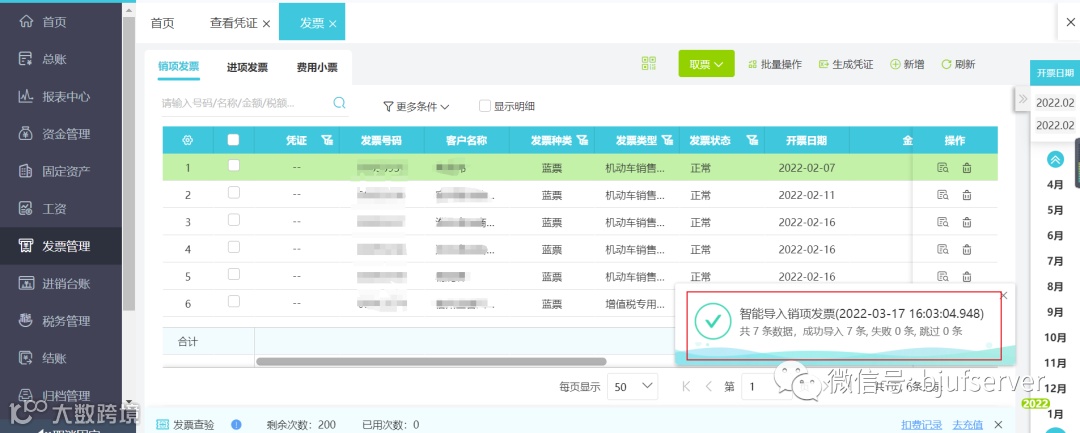Open table column settings gear icon
Image resolution: width=1080 pixels, height=433 pixels.
point(187,140)
